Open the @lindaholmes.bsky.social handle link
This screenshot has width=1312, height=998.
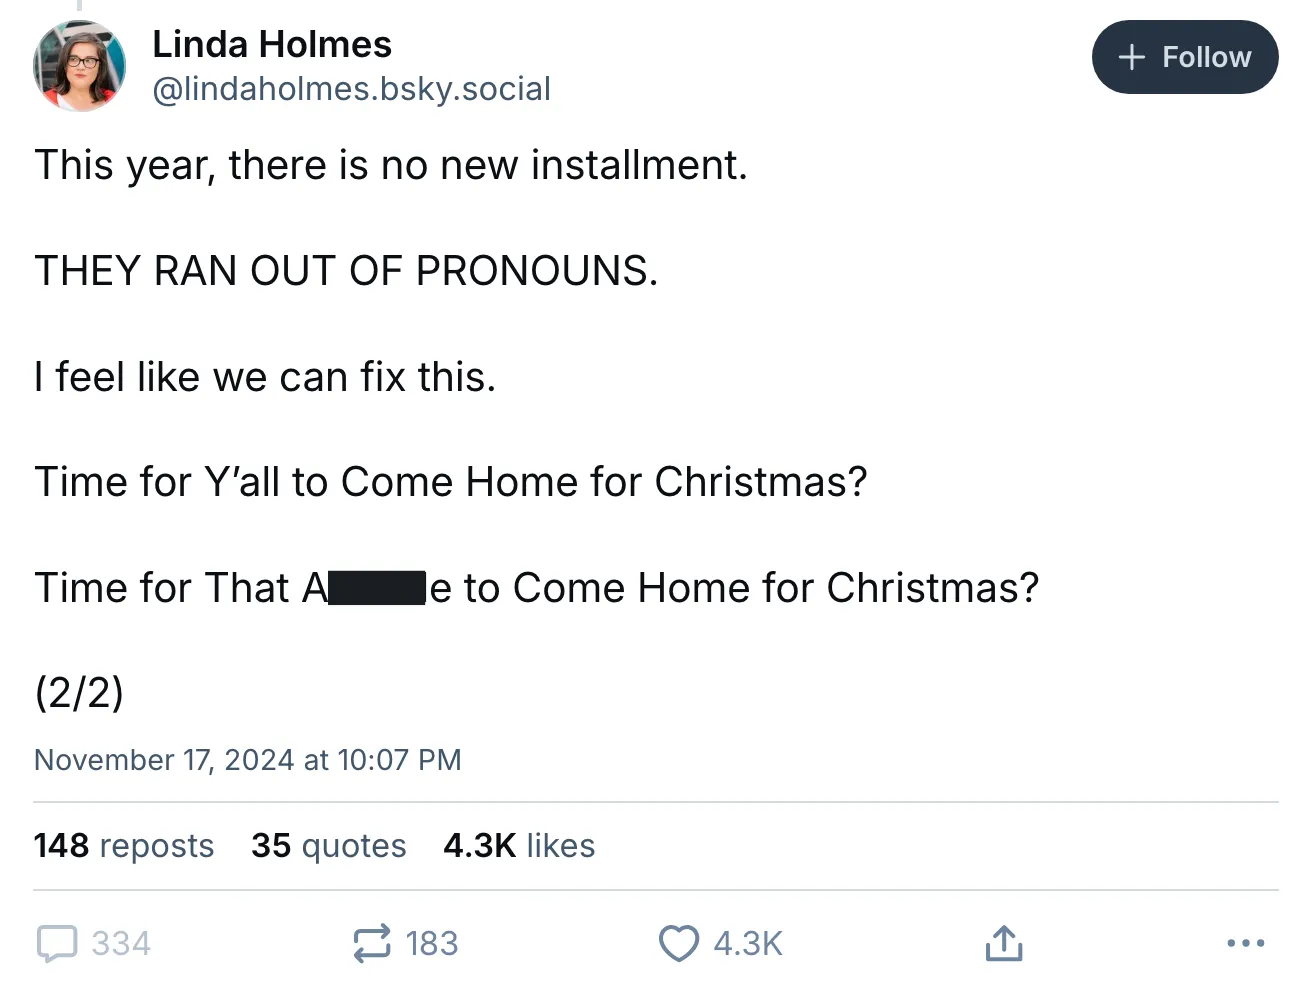coord(351,89)
